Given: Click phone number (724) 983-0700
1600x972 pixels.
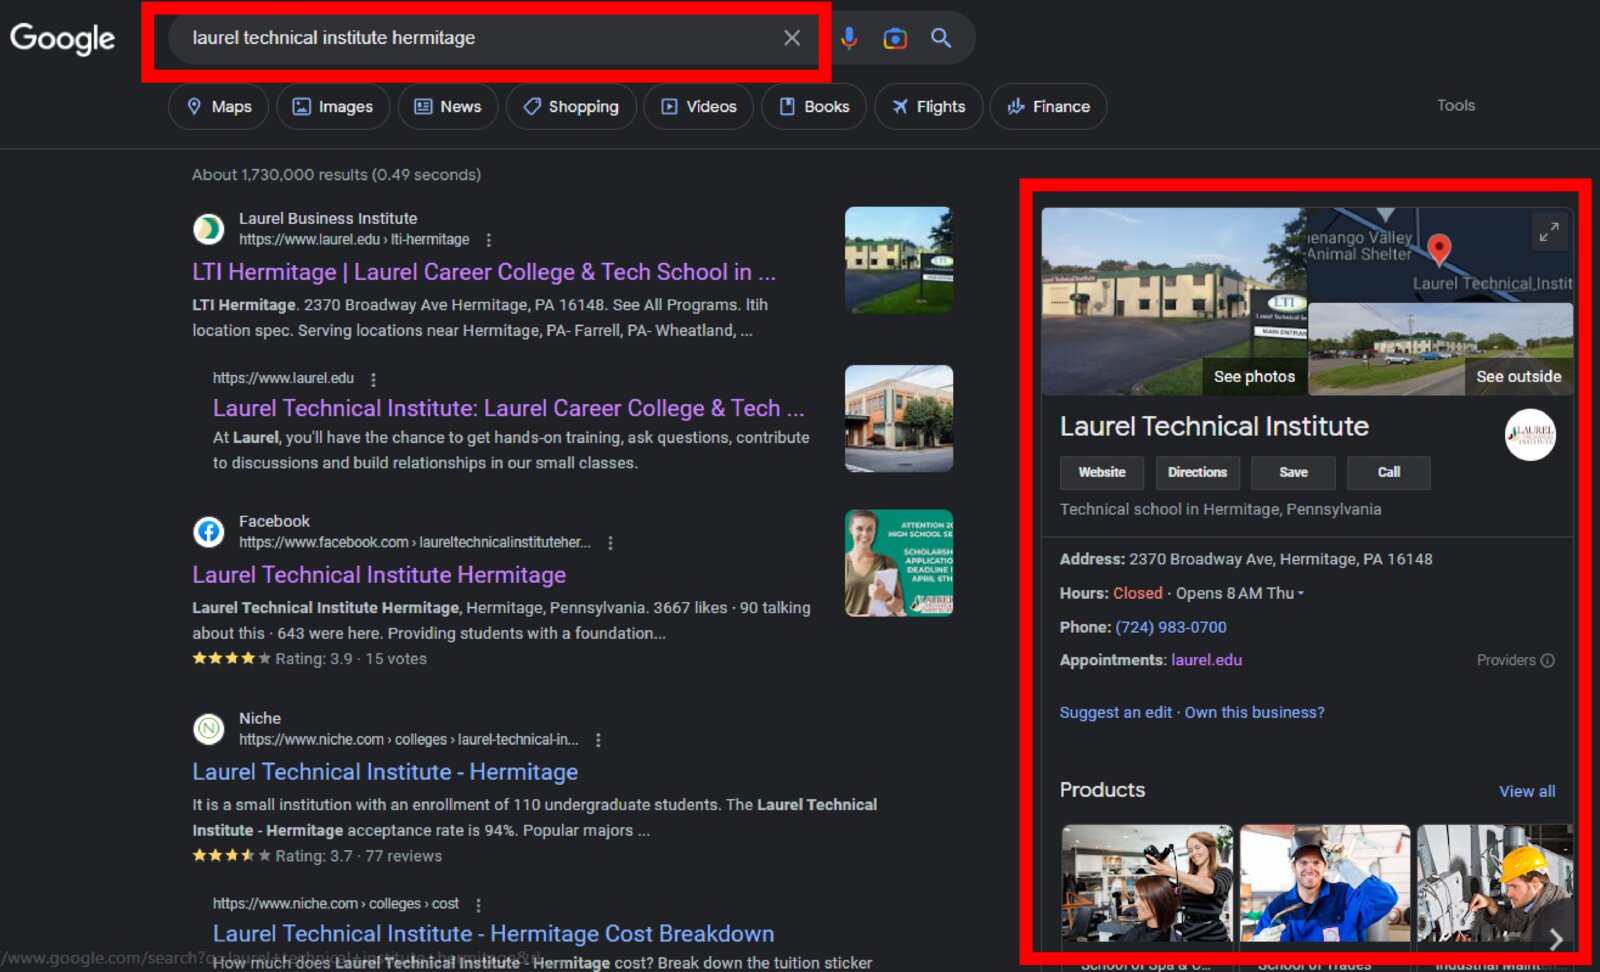Looking at the screenshot, I should pyautogui.click(x=1171, y=627).
